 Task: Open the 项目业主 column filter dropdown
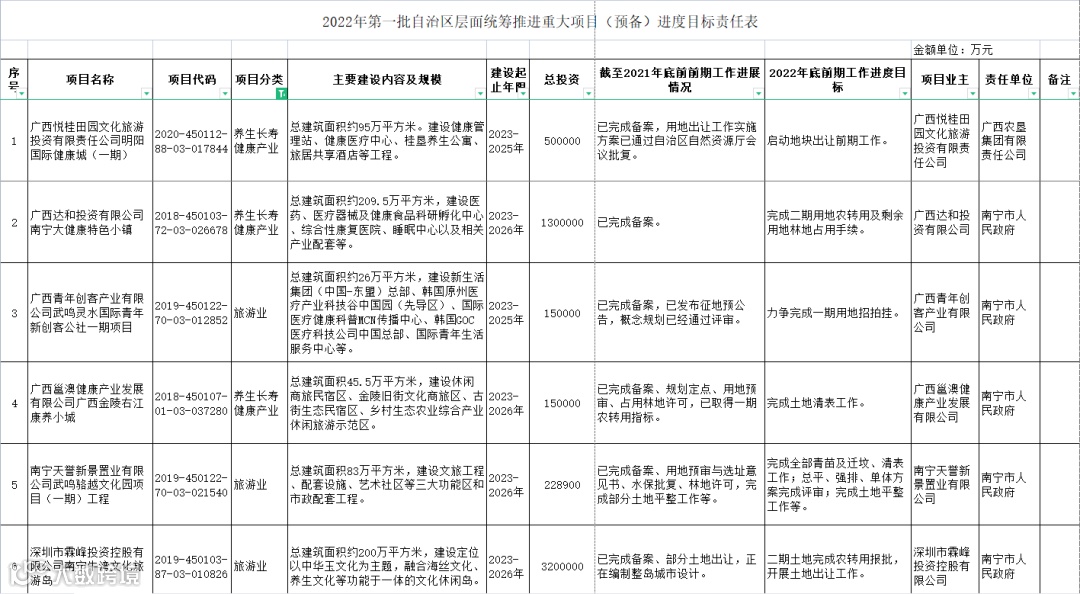pos(973,94)
